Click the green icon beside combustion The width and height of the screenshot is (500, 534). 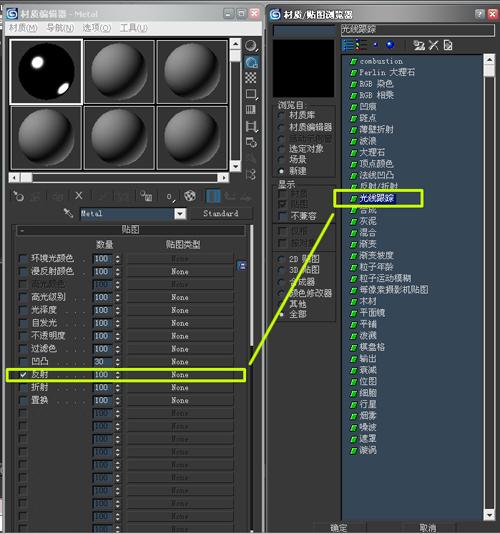pos(354,62)
